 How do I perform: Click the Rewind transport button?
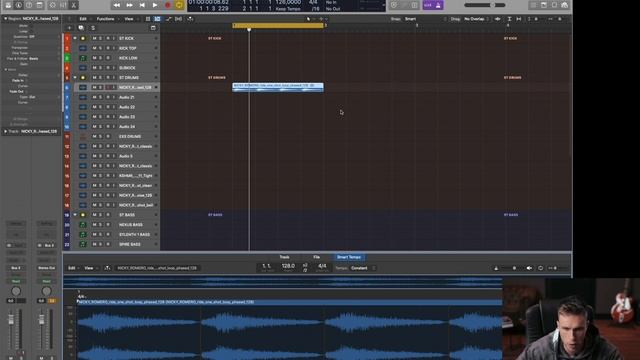pyautogui.click(x=117, y=5)
